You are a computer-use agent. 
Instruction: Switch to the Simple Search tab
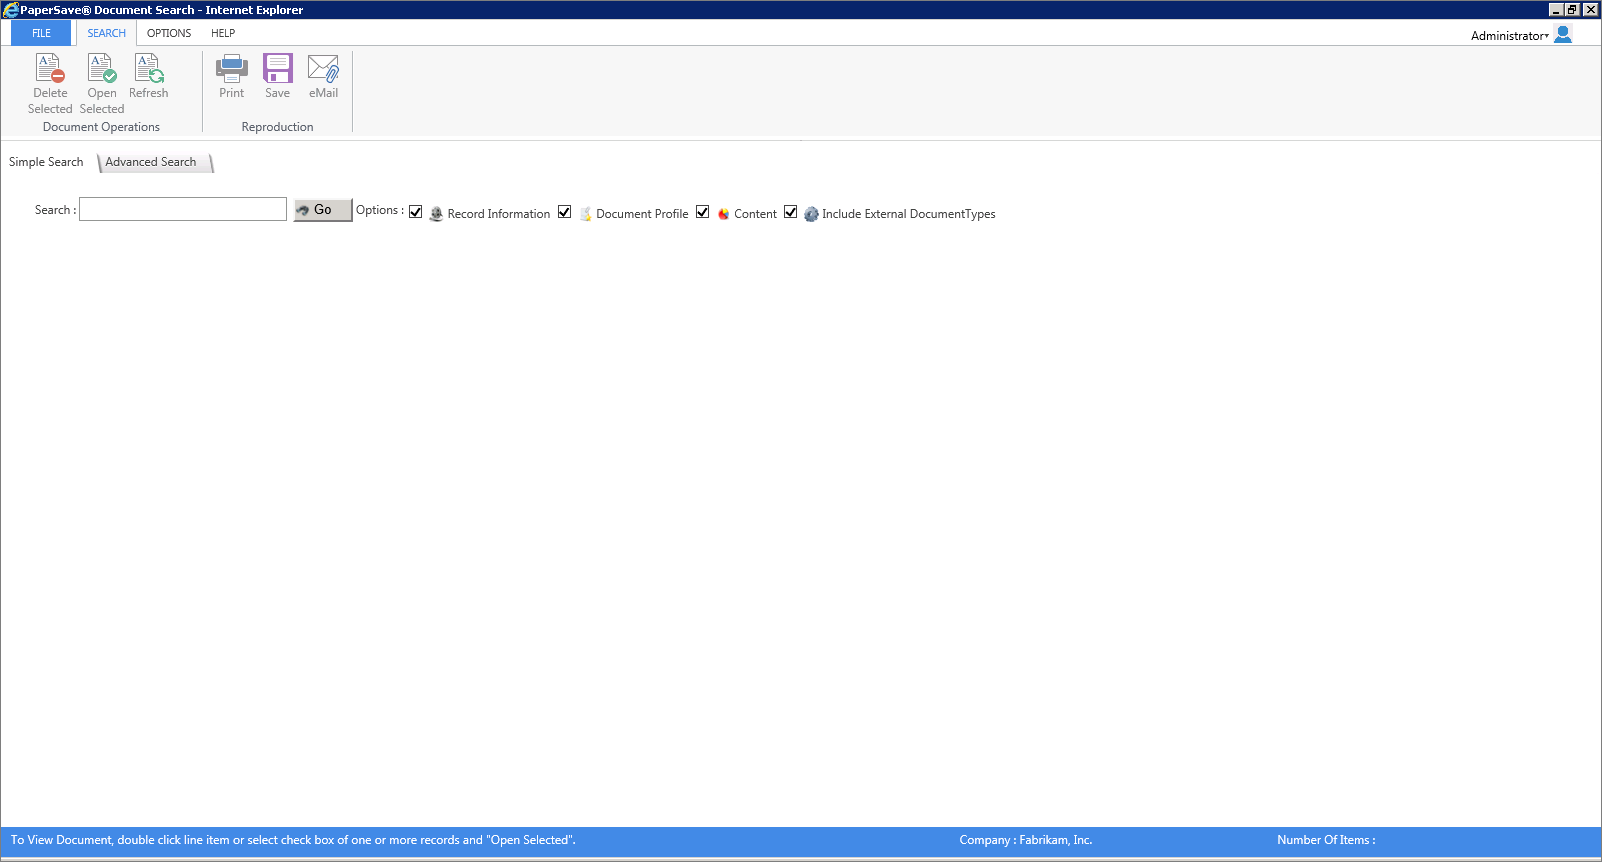46,162
